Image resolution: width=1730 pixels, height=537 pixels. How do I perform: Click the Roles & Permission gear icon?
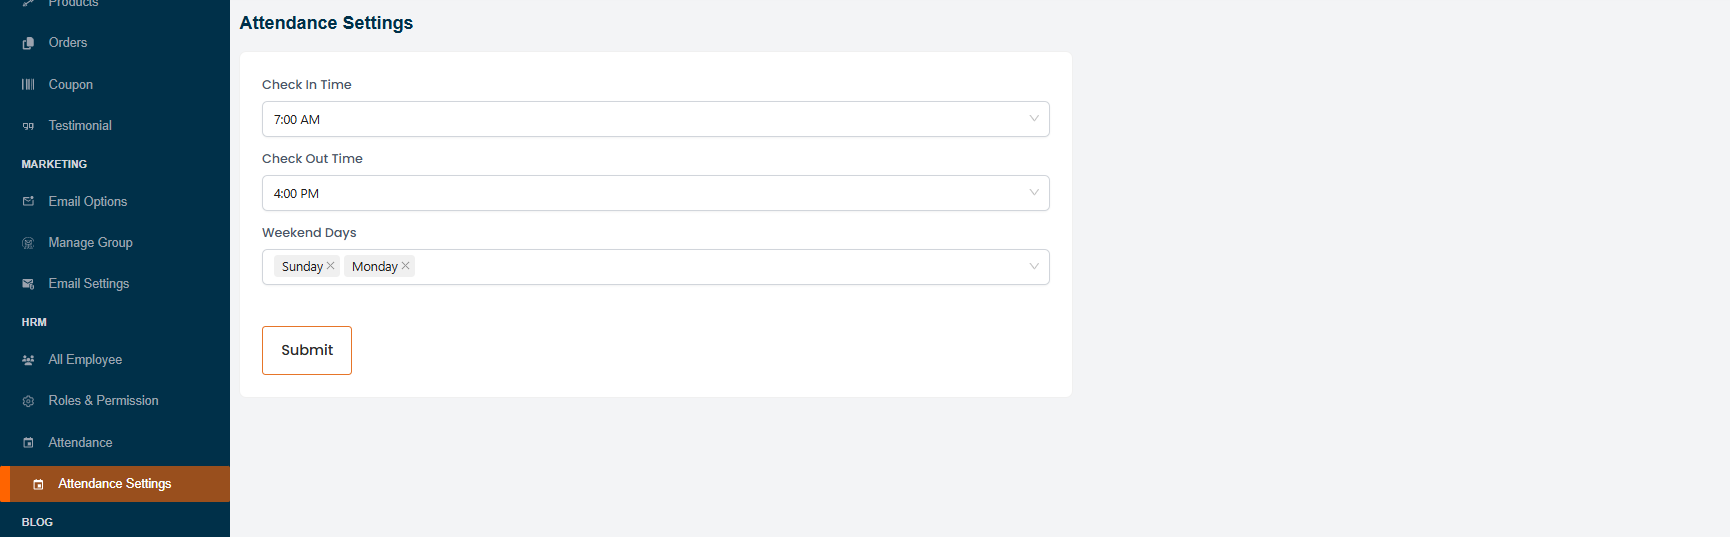coord(28,401)
